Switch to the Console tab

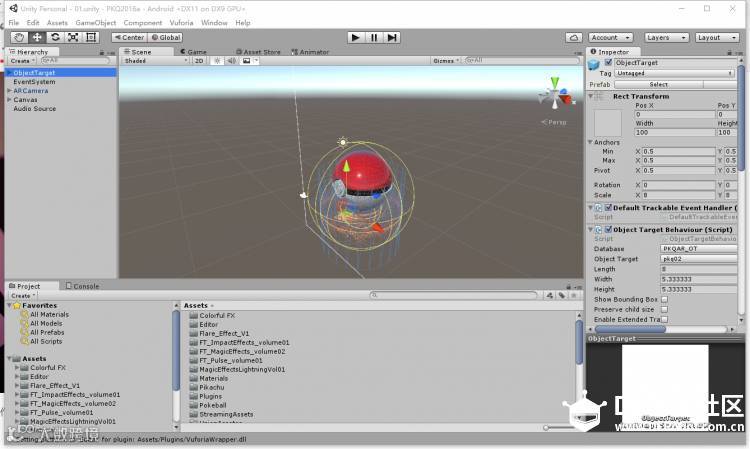(82, 286)
